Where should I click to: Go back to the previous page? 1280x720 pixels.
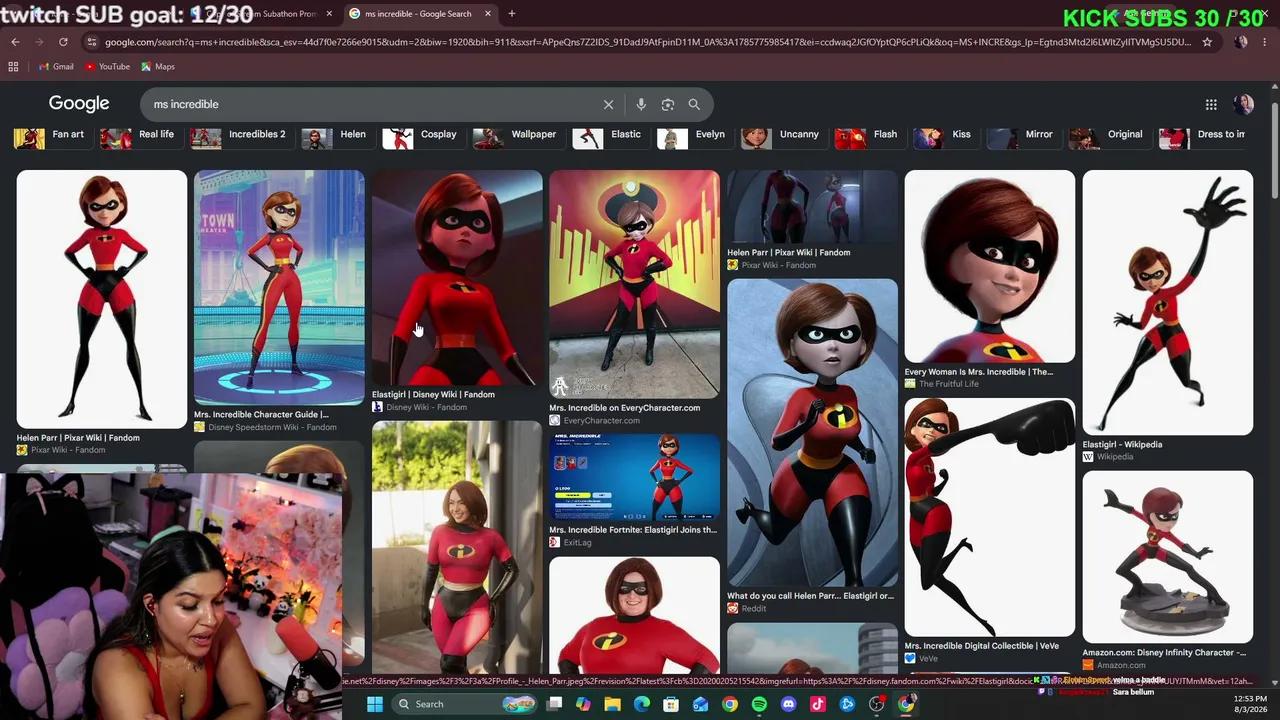point(15,42)
